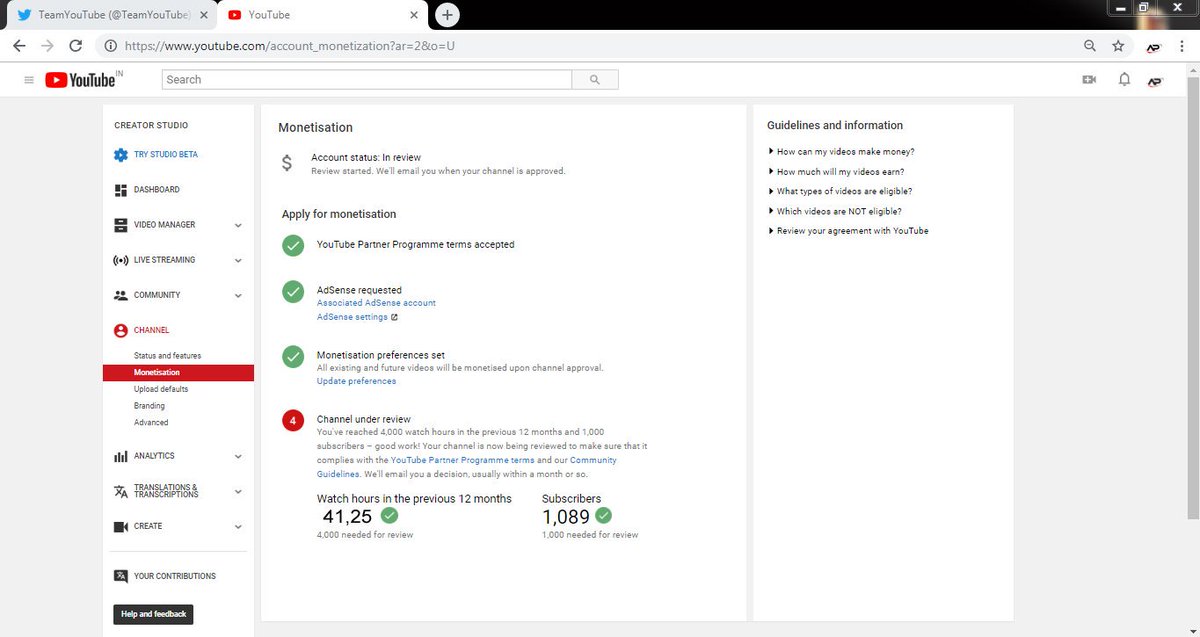
Task: Expand the Create section
Action: coord(238,527)
